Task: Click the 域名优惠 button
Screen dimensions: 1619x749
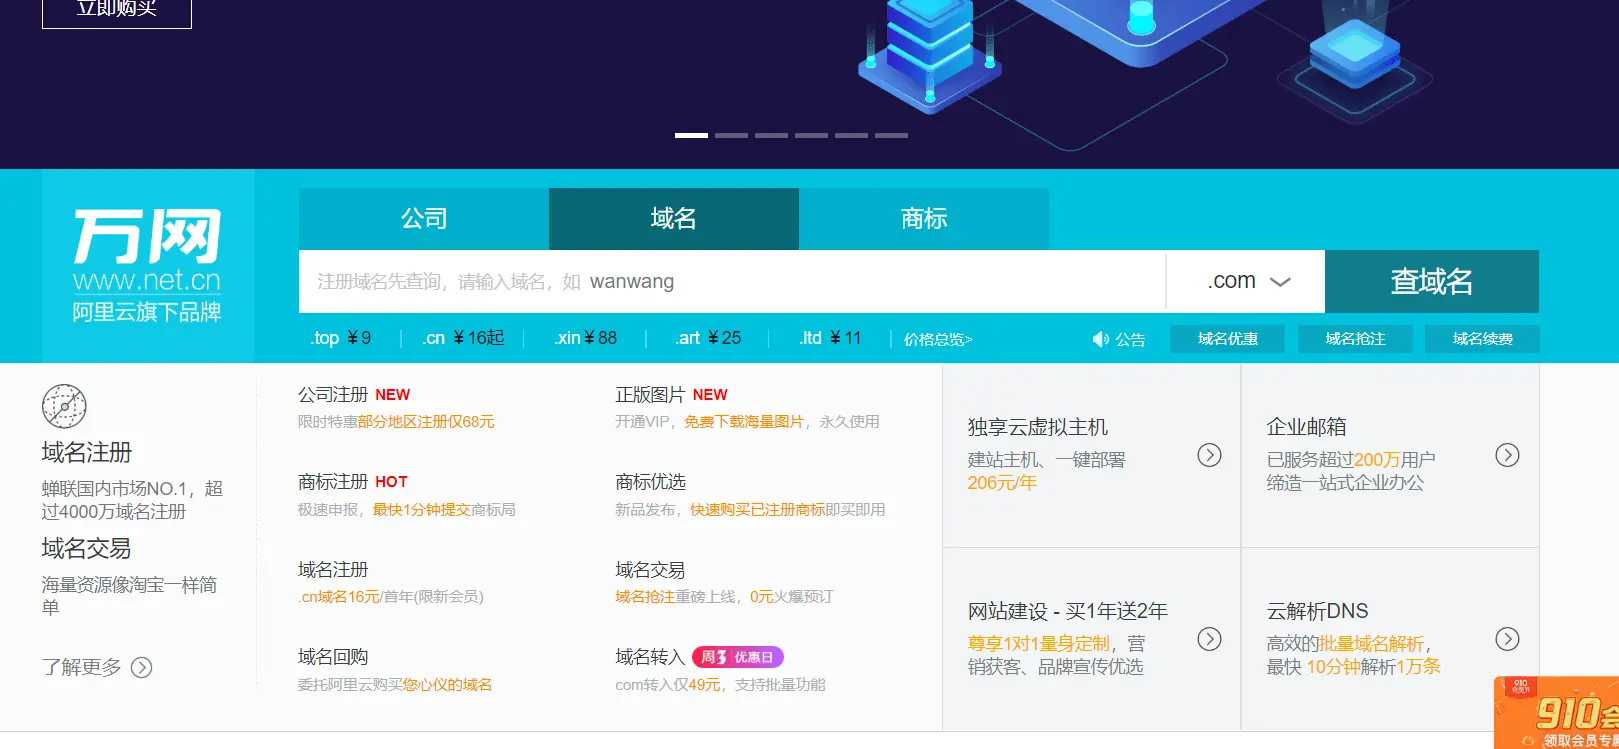Action: point(1228,339)
